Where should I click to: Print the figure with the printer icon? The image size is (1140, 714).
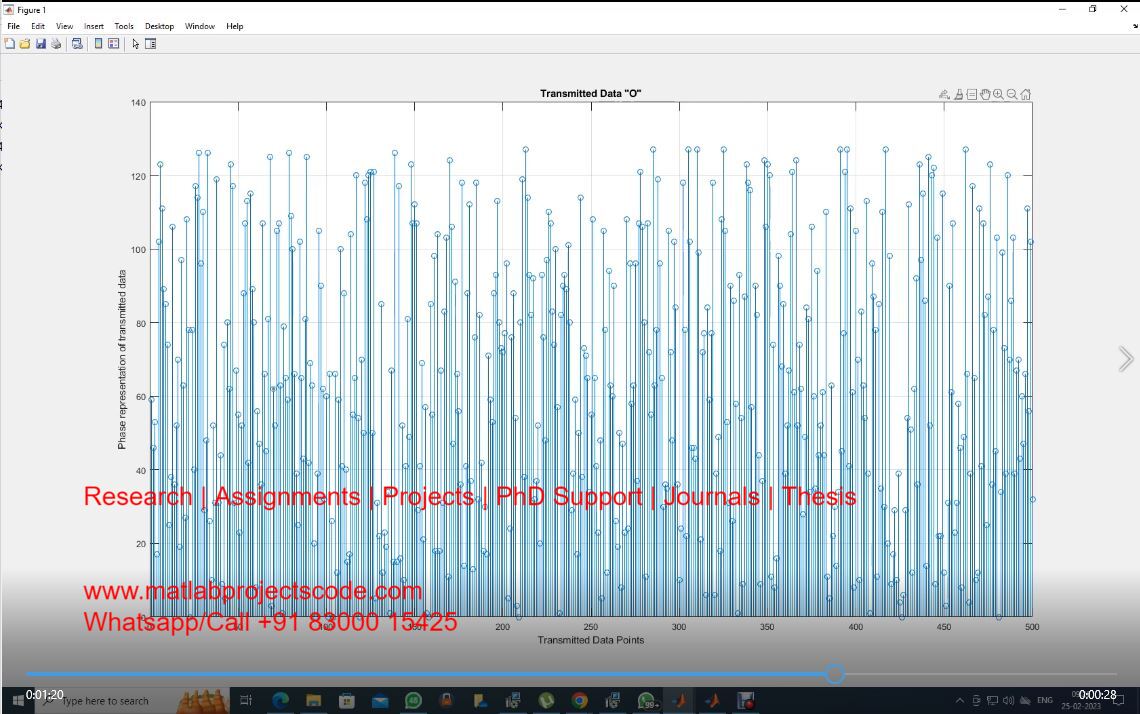56,44
